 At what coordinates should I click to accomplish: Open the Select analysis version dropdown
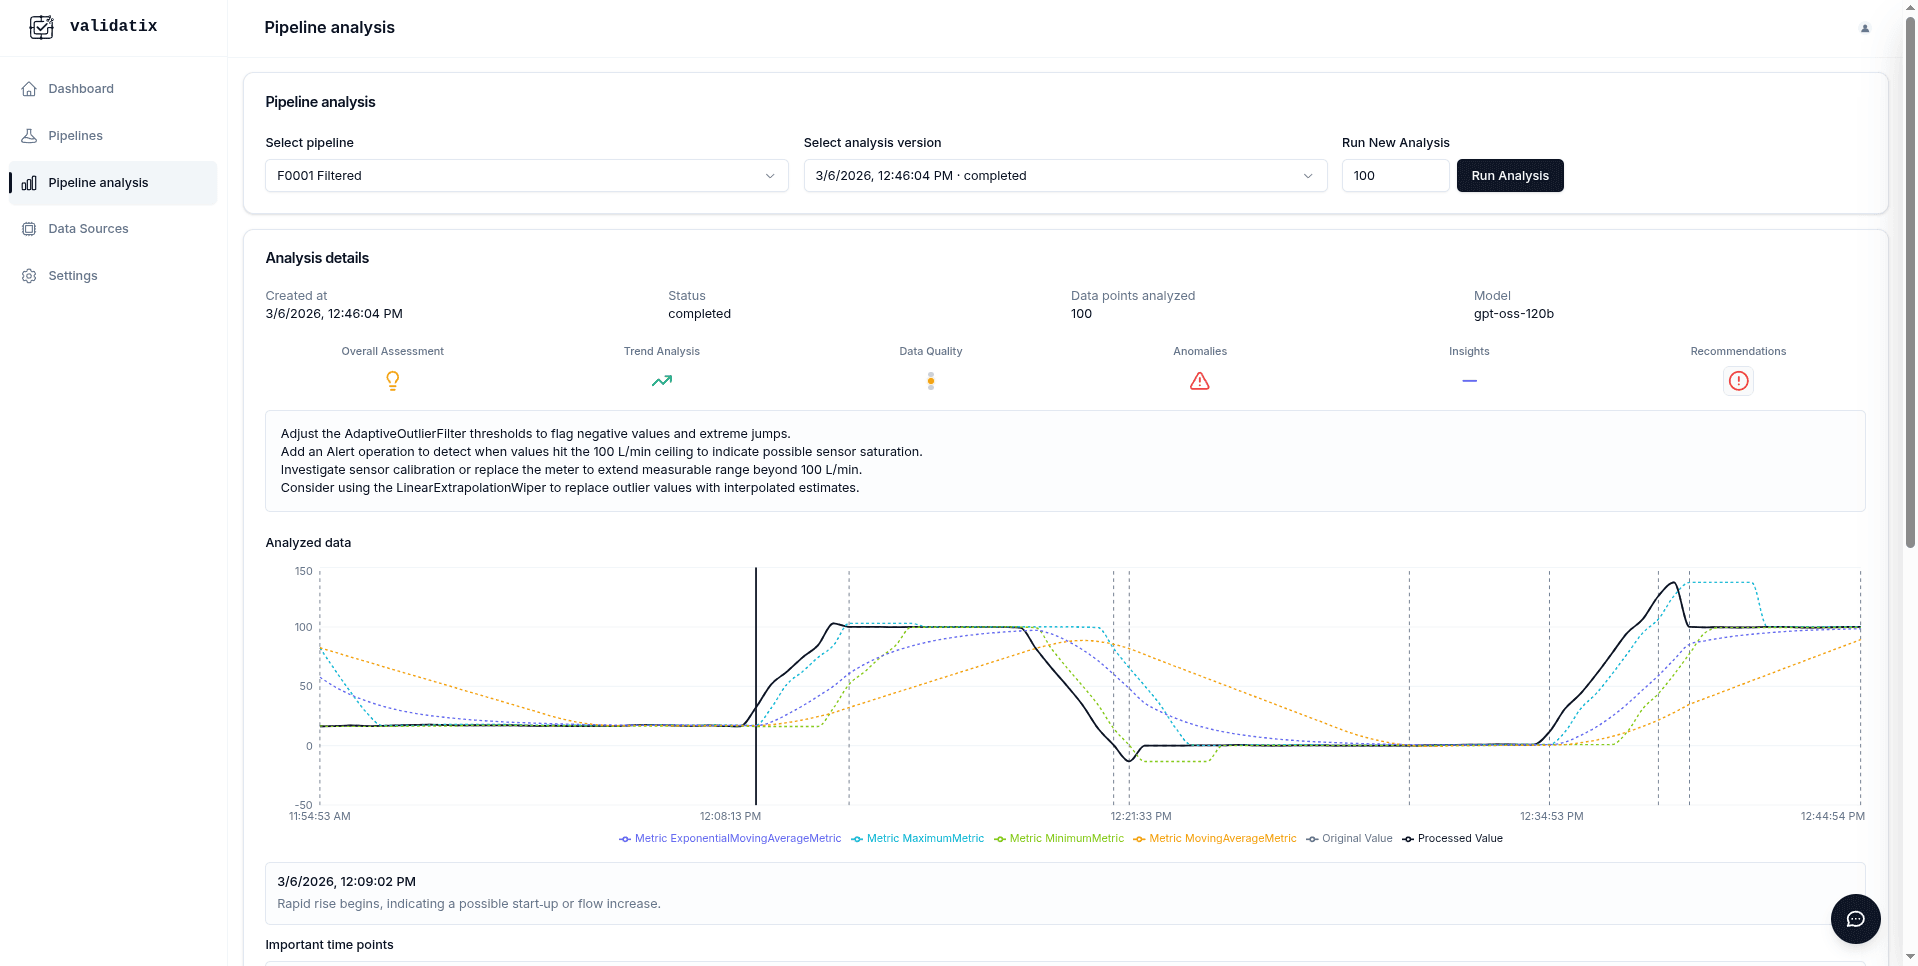click(1064, 176)
